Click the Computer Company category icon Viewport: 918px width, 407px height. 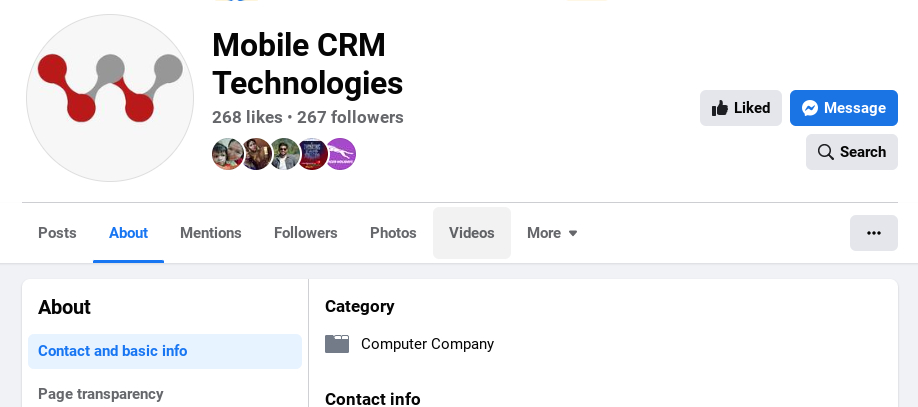[x=337, y=344]
